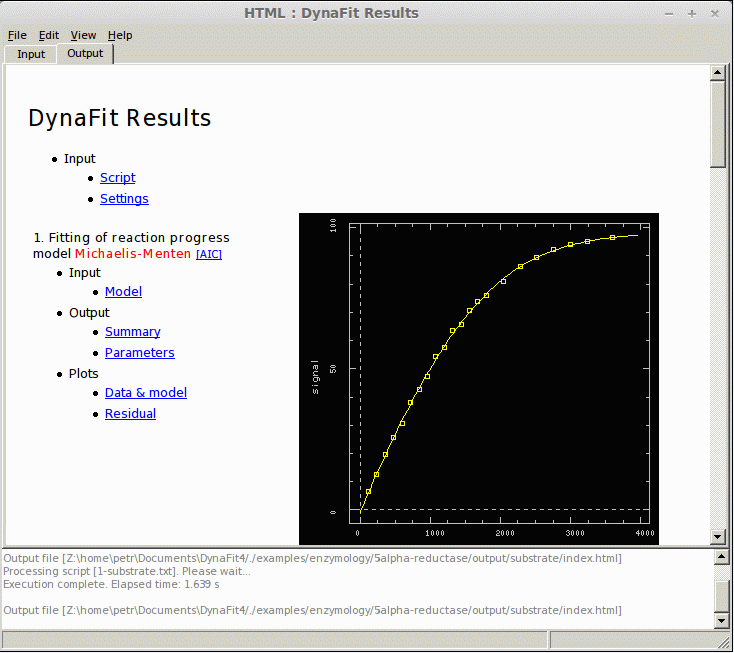Click 'Processing script [1-substrate.txt]' log line
The width and height of the screenshot is (734, 653).
click(x=127, y=571)
